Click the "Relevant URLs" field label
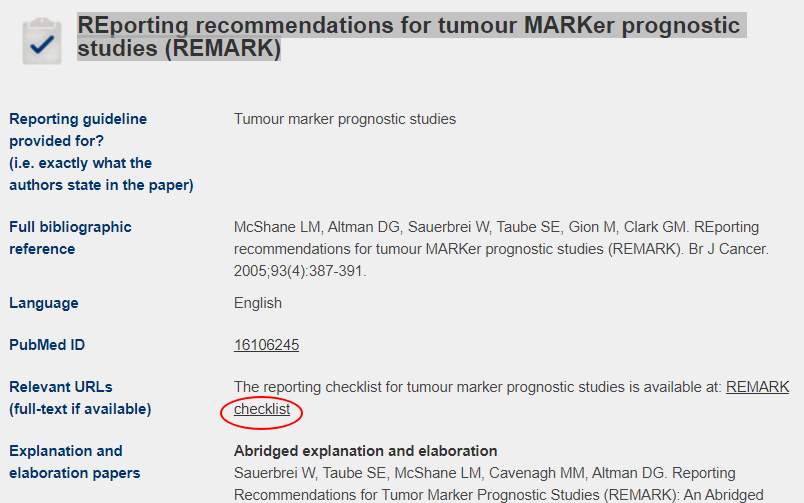 (x=61, y=387)
